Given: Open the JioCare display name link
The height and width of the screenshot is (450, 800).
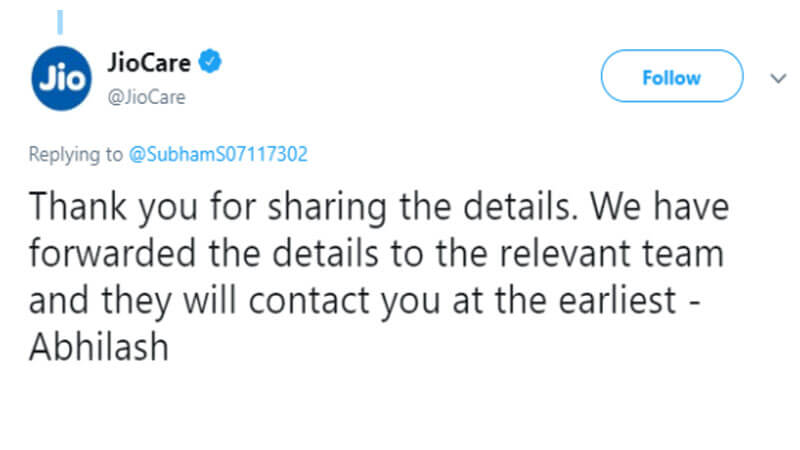Looking at the screenshot, I should (x=150, y=64).
